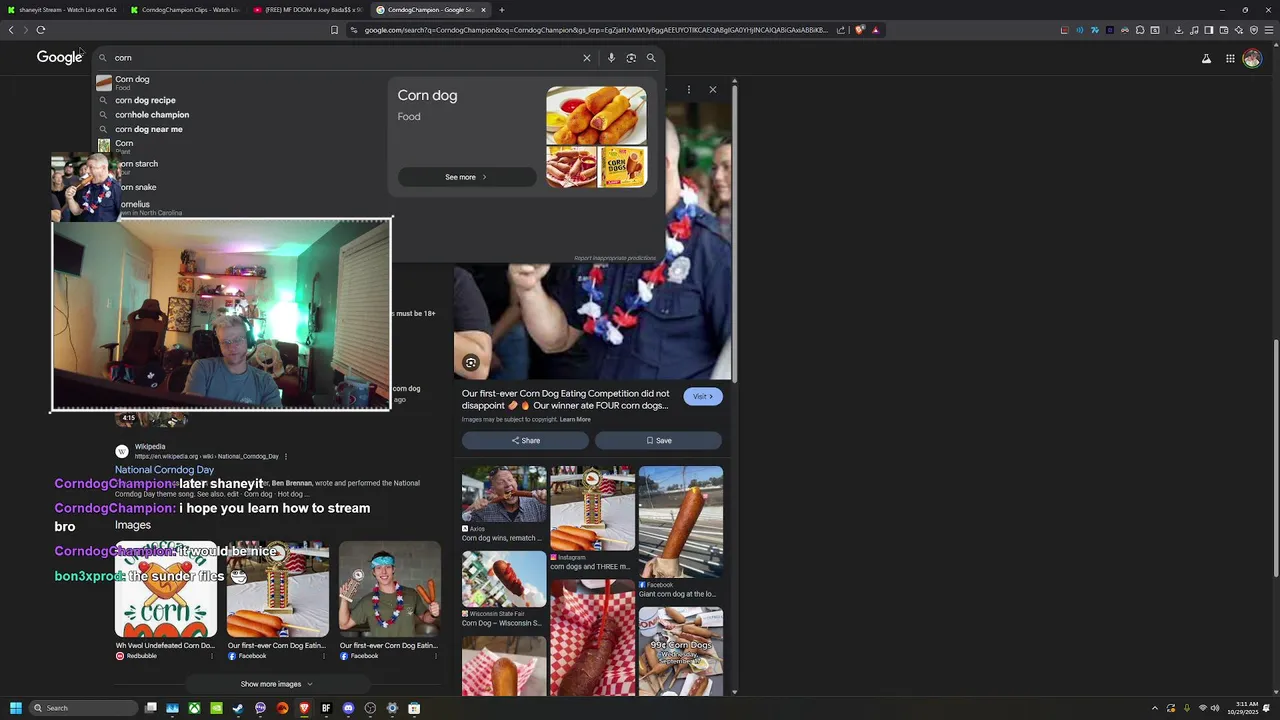Viewport: 1280px width, 720px height.
Task: Click Report inappropriate predictions
Action: coord(615,258)
